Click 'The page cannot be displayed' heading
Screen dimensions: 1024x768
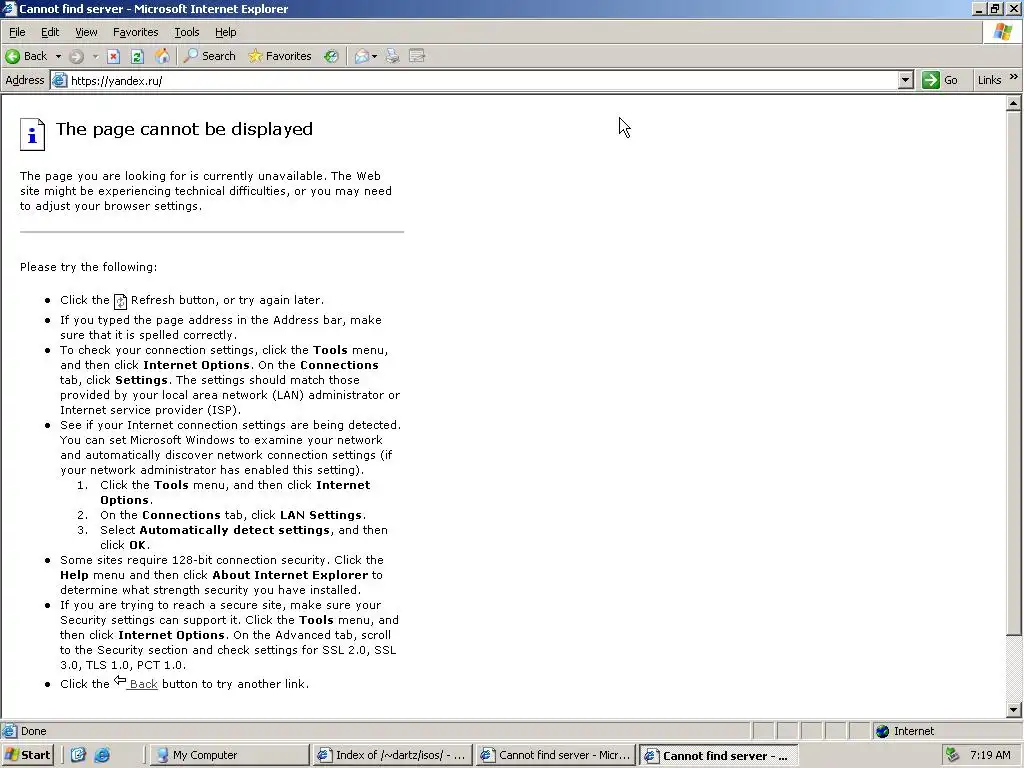[x=184, y=129]
